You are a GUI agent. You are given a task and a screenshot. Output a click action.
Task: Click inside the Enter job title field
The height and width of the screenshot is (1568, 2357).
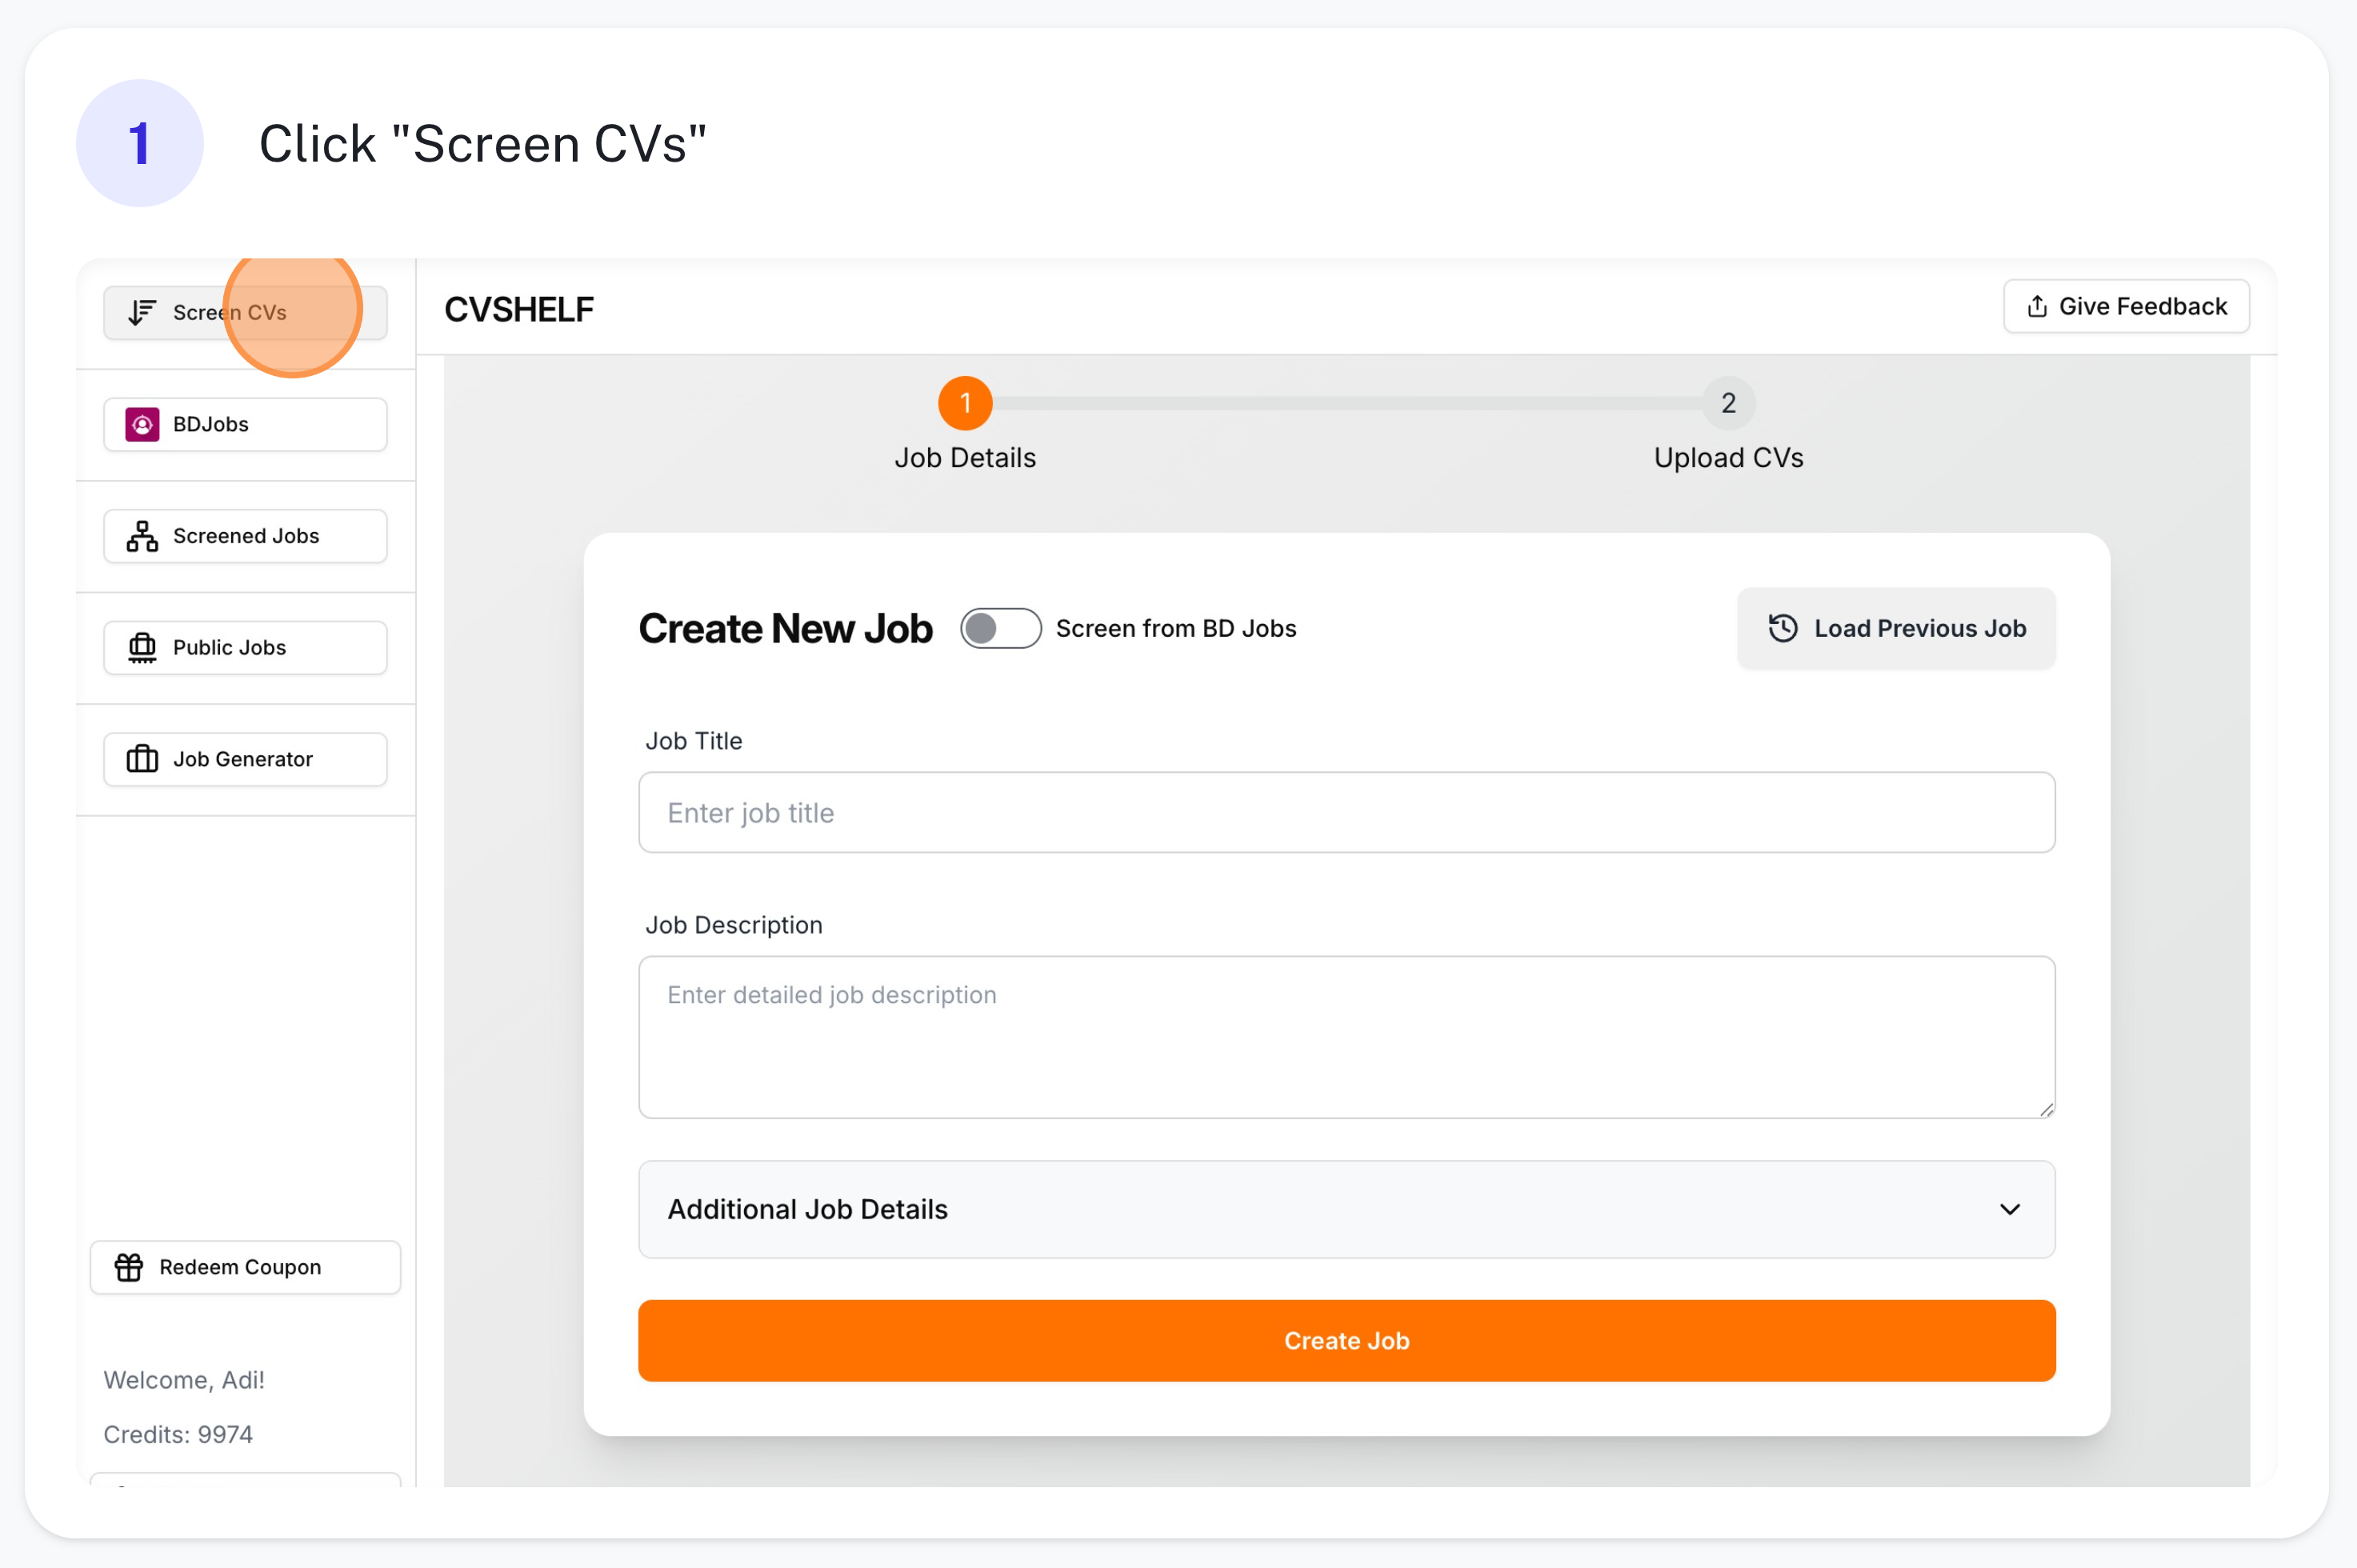pyautogui.click(x=1345, y=813)
